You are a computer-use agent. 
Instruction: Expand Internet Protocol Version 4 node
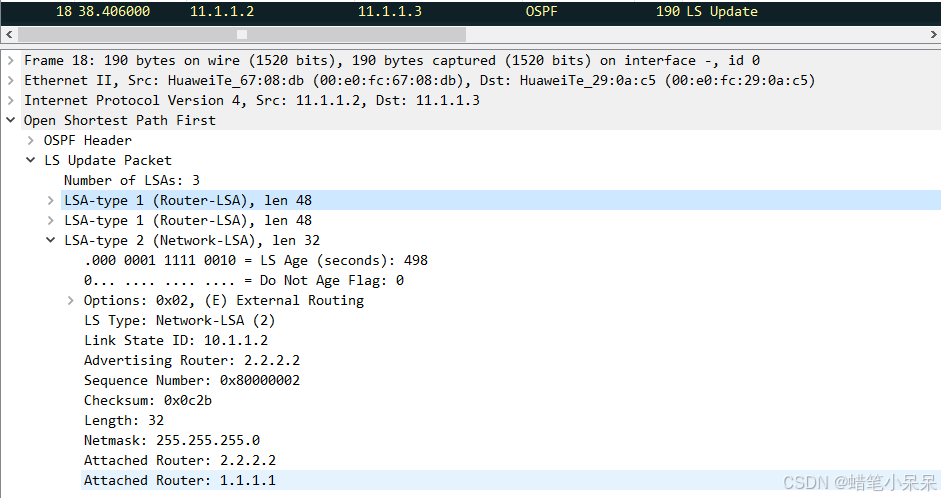[10, 100]
